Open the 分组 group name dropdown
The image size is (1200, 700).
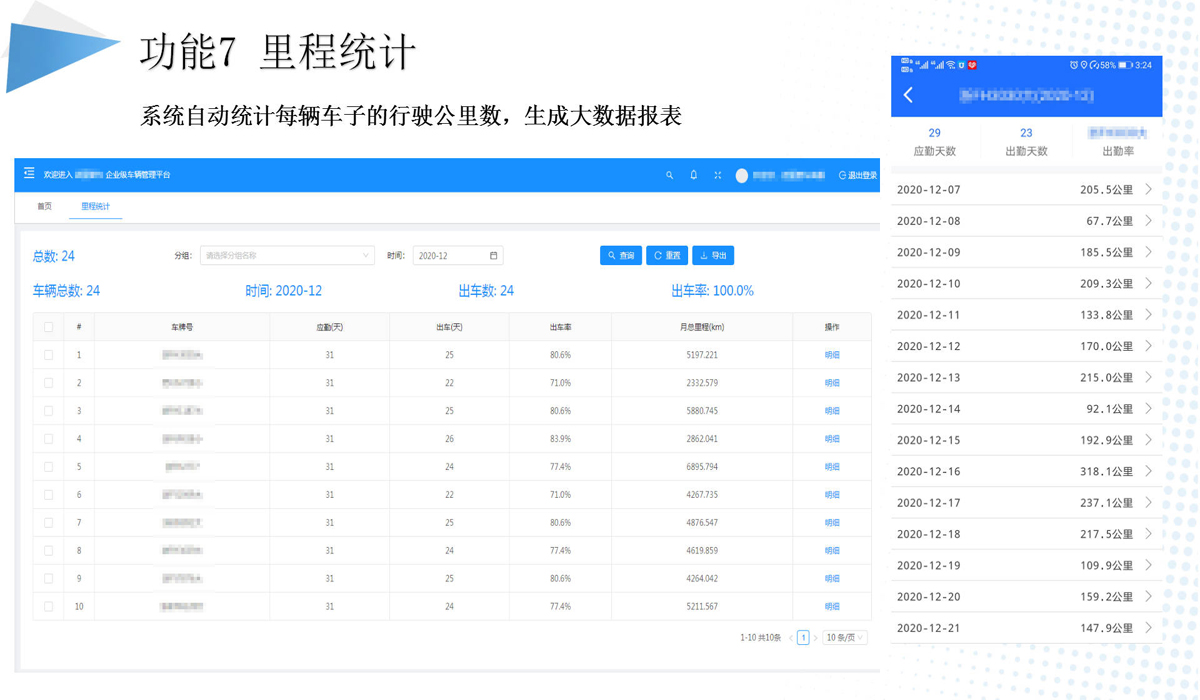pos(287,256)
